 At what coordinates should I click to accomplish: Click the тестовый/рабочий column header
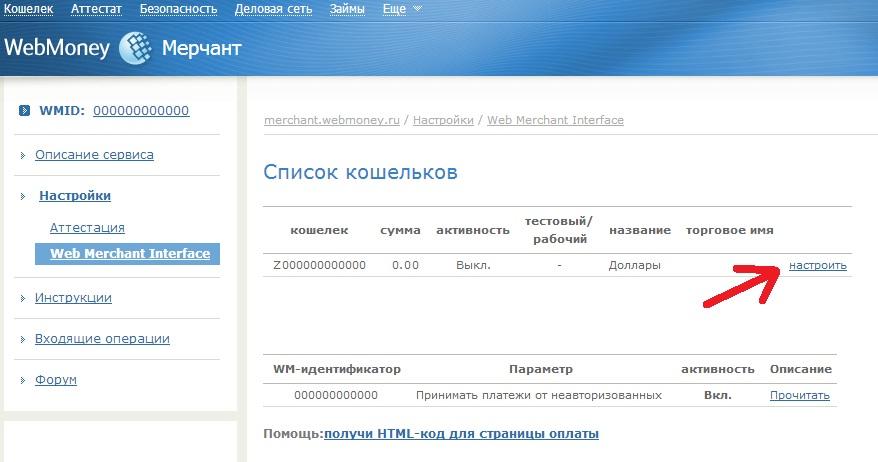pyautogui.click(x=559, y=230)
